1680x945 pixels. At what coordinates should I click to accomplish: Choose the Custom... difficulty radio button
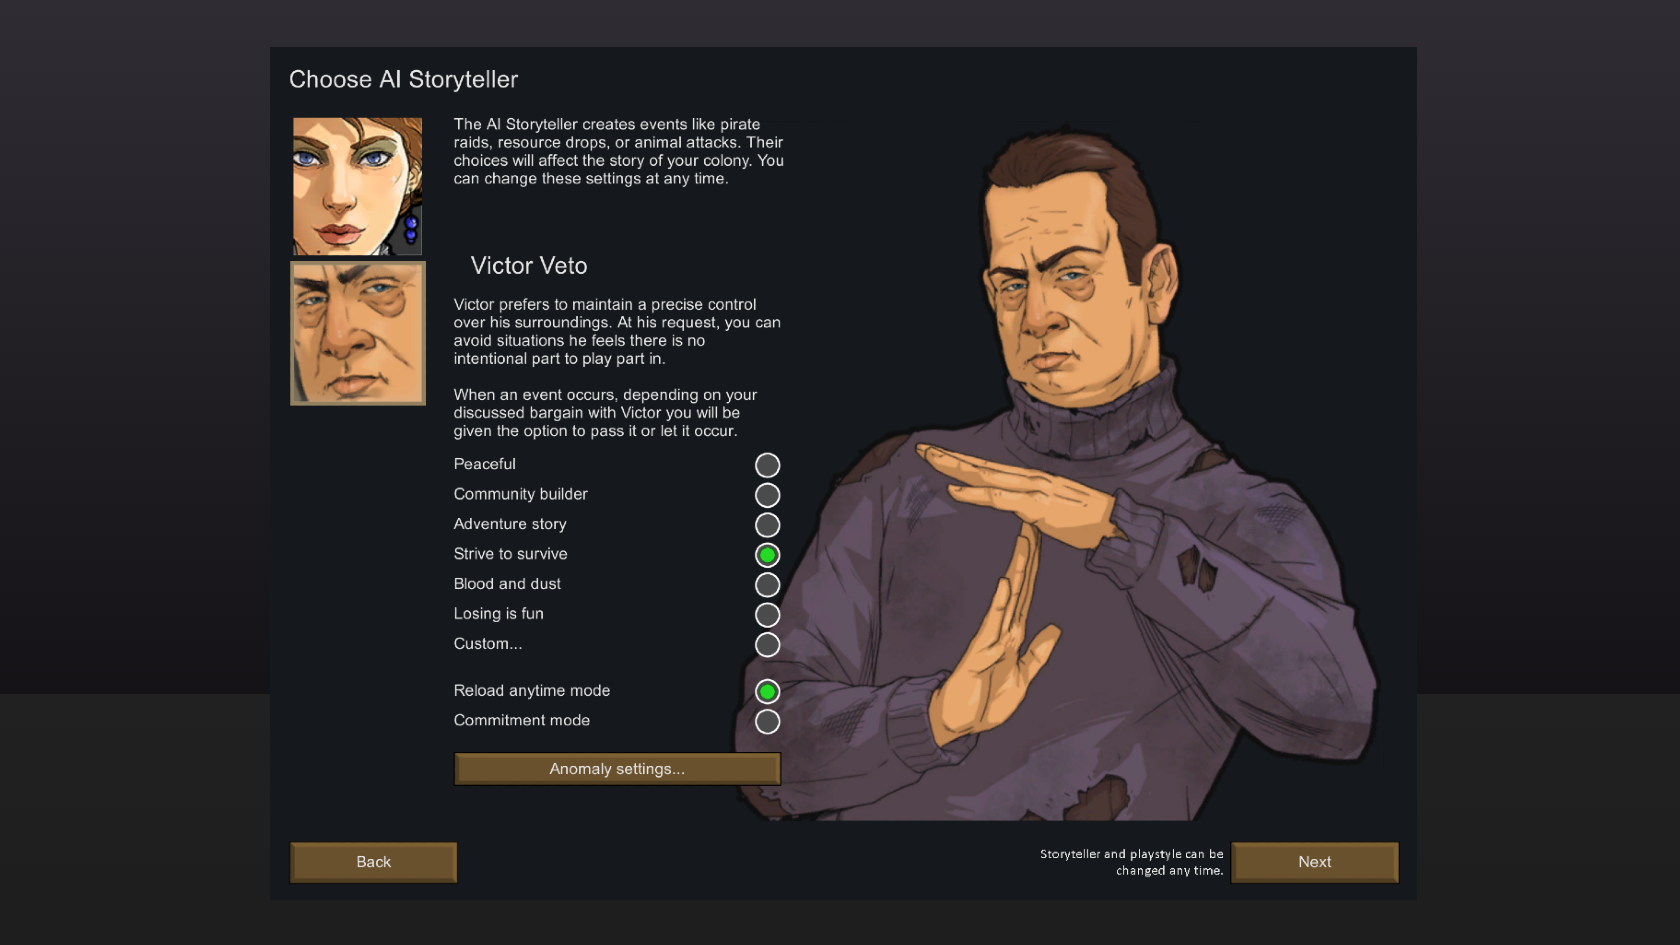tap(767, 645)
